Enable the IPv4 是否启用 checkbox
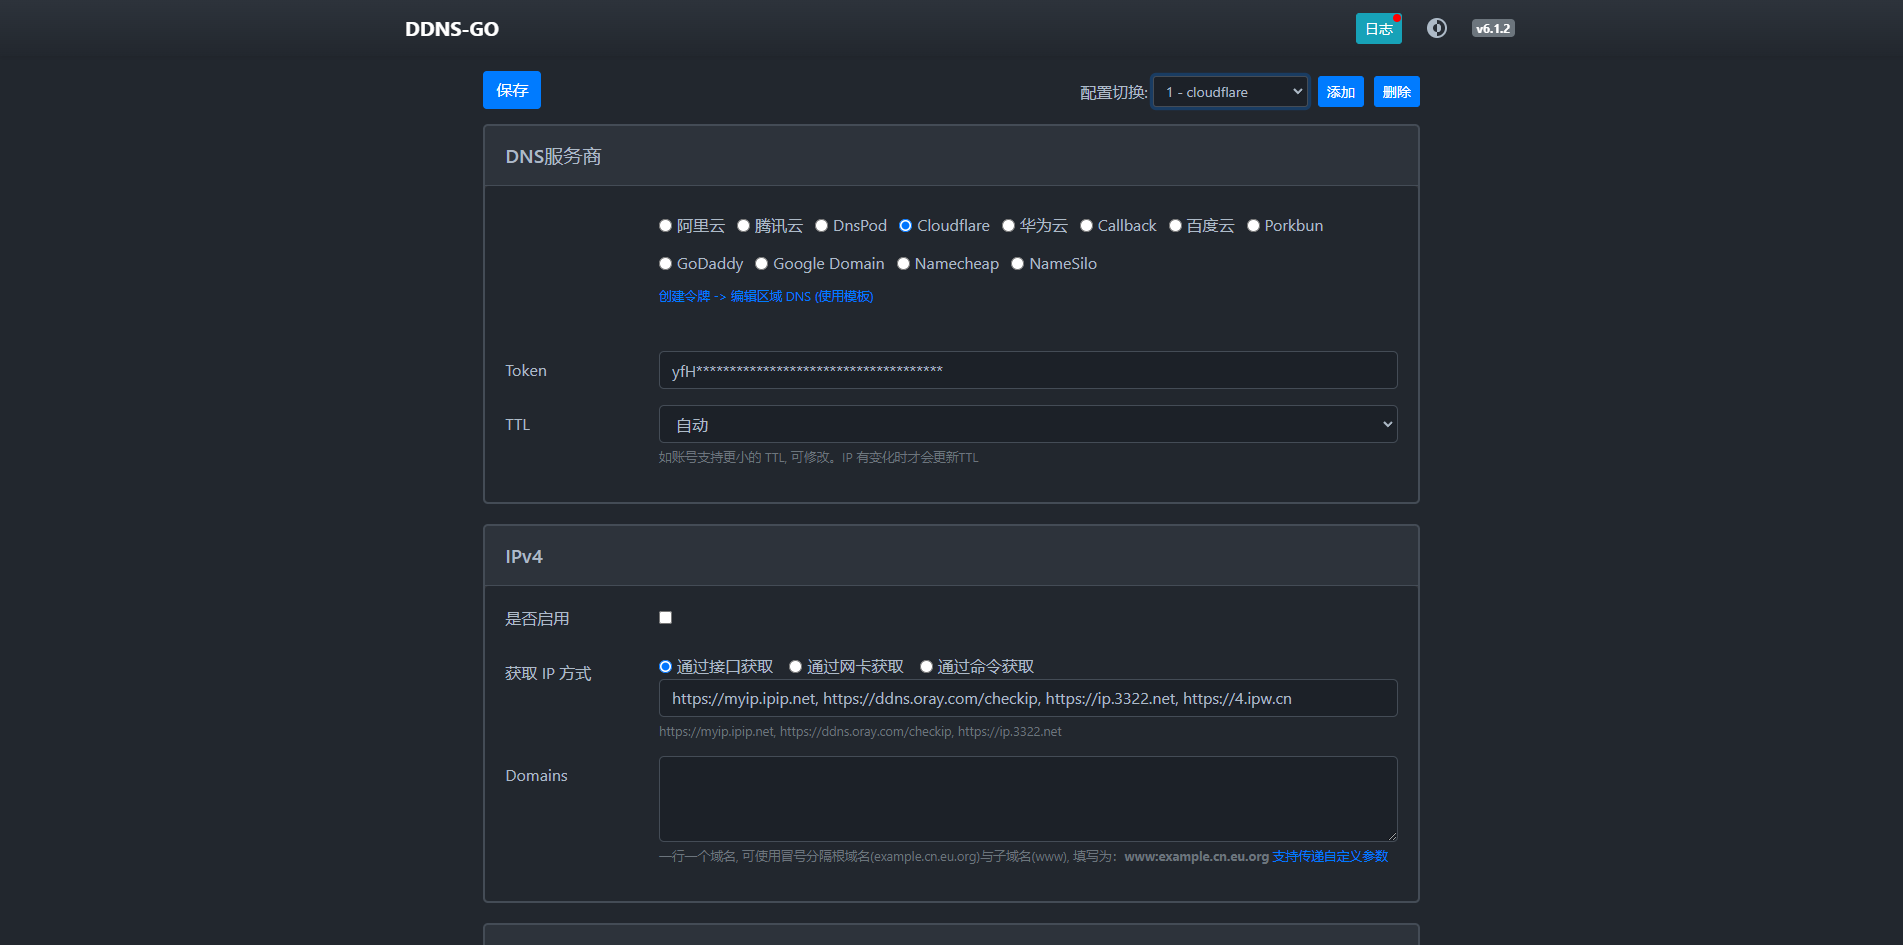Image resolution: width=1903 pixels, height=945 pixels. pyautogui.click(x=665, y=618)
